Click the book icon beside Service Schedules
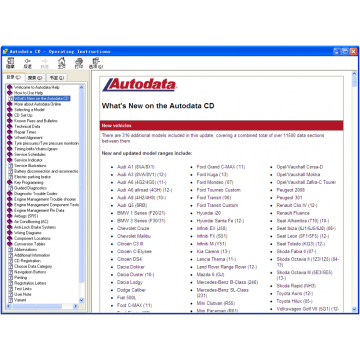 coord(10,155)
